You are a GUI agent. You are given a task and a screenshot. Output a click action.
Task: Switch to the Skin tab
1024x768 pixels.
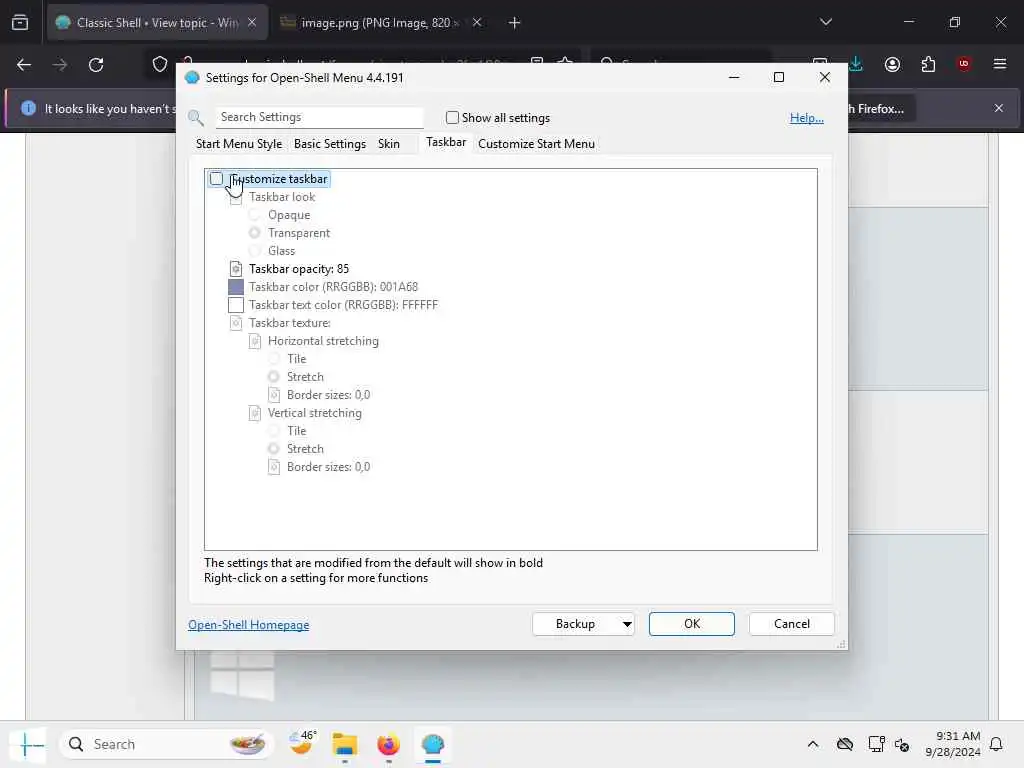(389, 144)
